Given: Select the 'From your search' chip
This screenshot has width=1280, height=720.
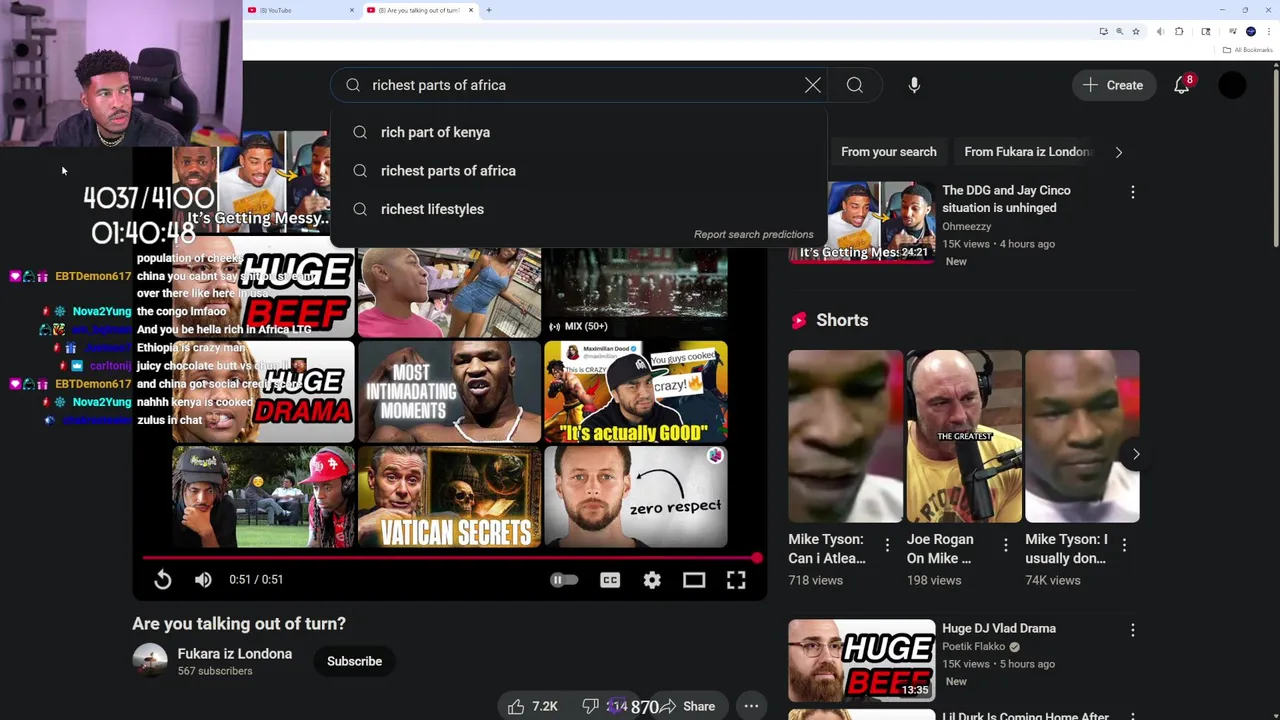Looking at the screenshot, I should (x=888, y=152).
